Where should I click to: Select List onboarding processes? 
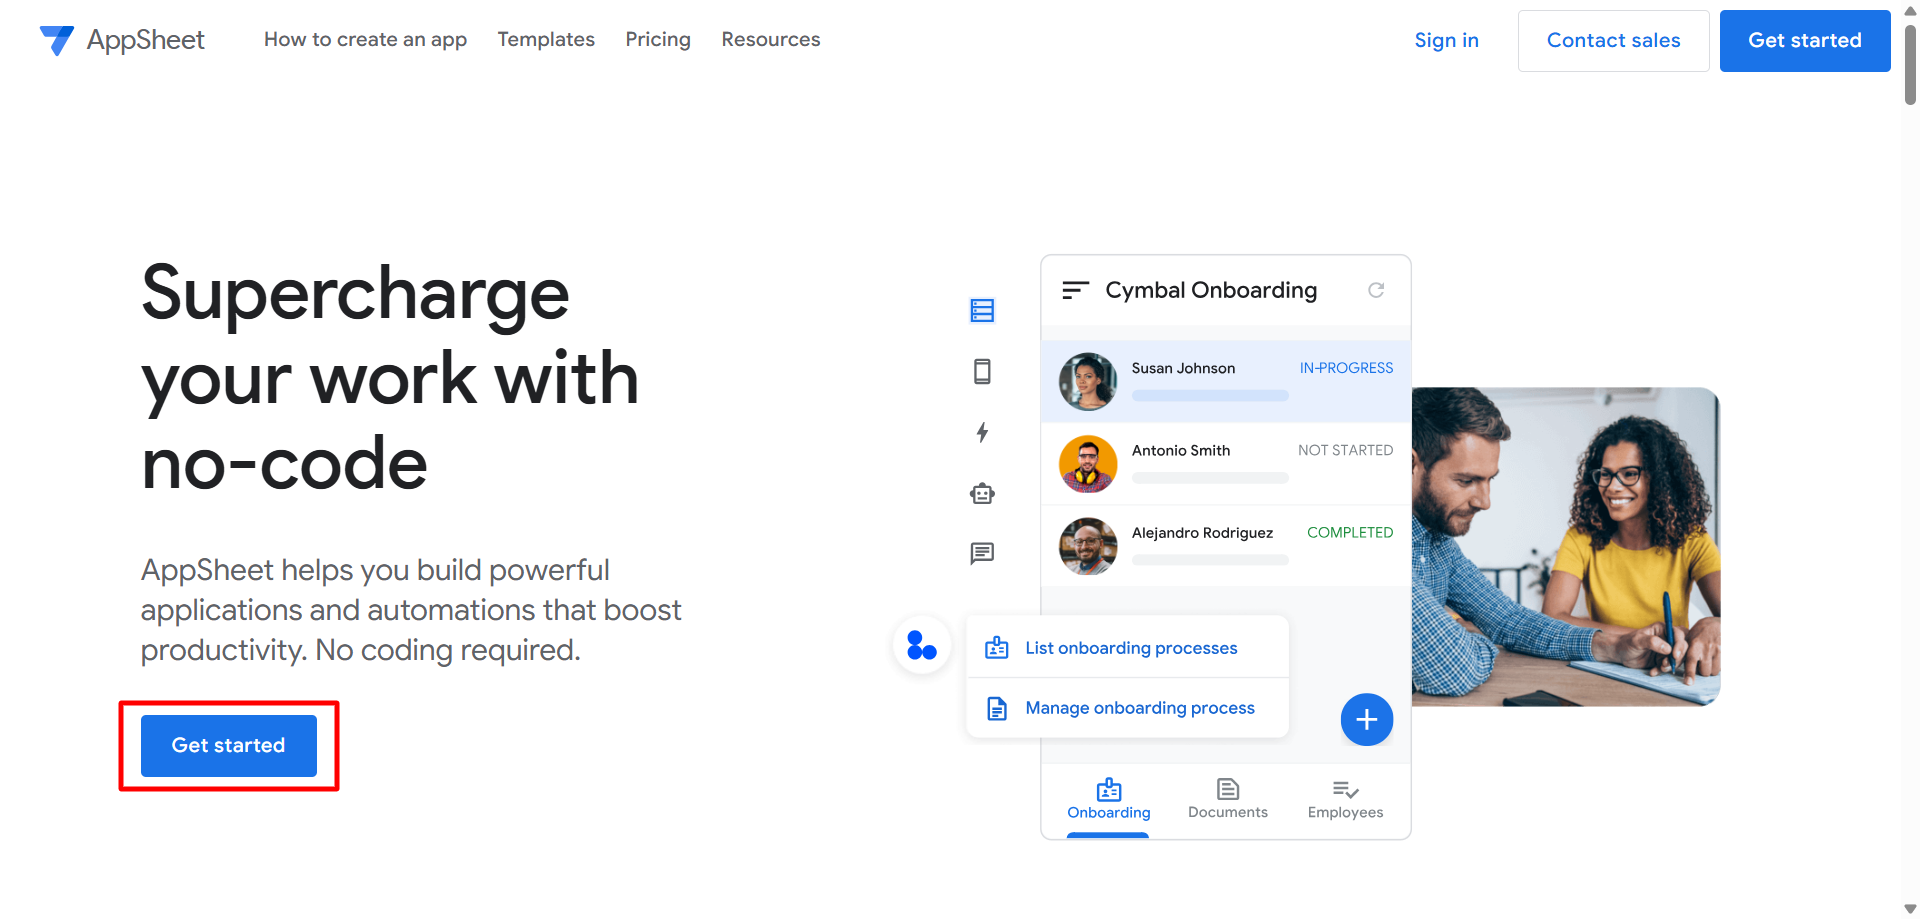pyautogui.click(x=1131, y=648)
